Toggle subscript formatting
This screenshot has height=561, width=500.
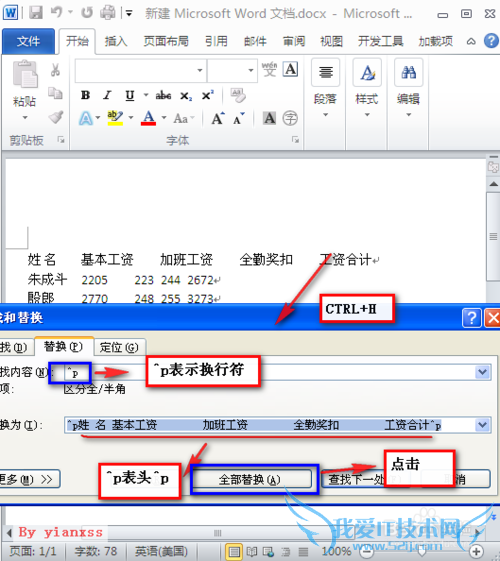pyautogui.click(x=186, y=96)
